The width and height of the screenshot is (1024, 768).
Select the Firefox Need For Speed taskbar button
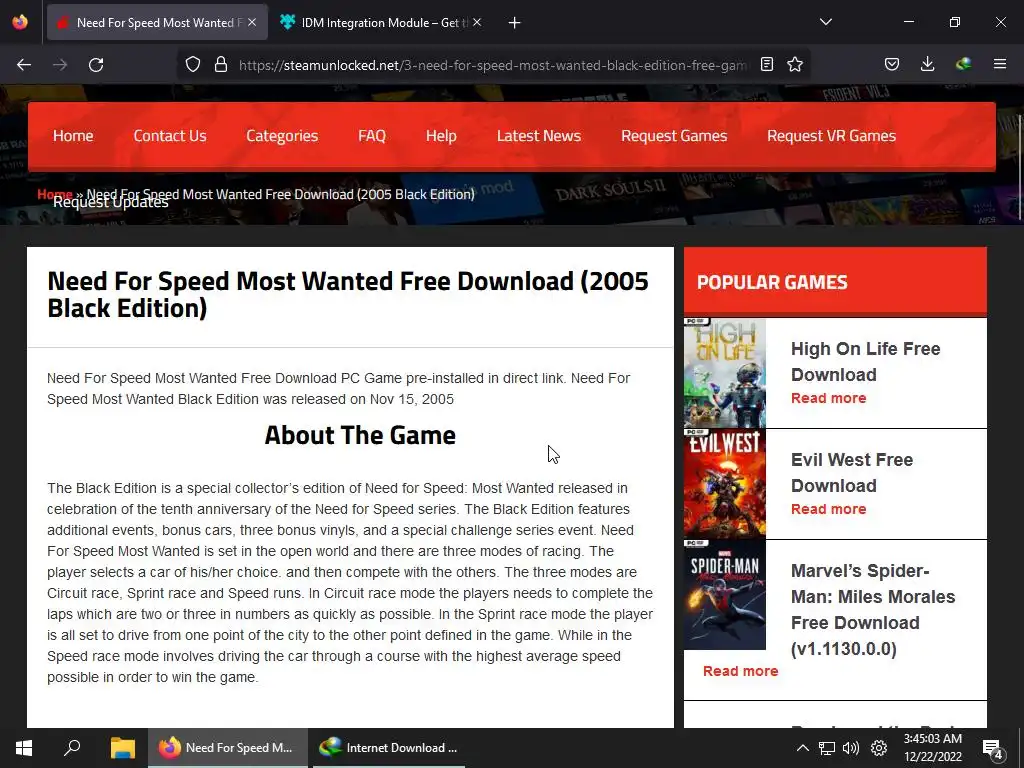pyautogui.click(x=228, y=748)
